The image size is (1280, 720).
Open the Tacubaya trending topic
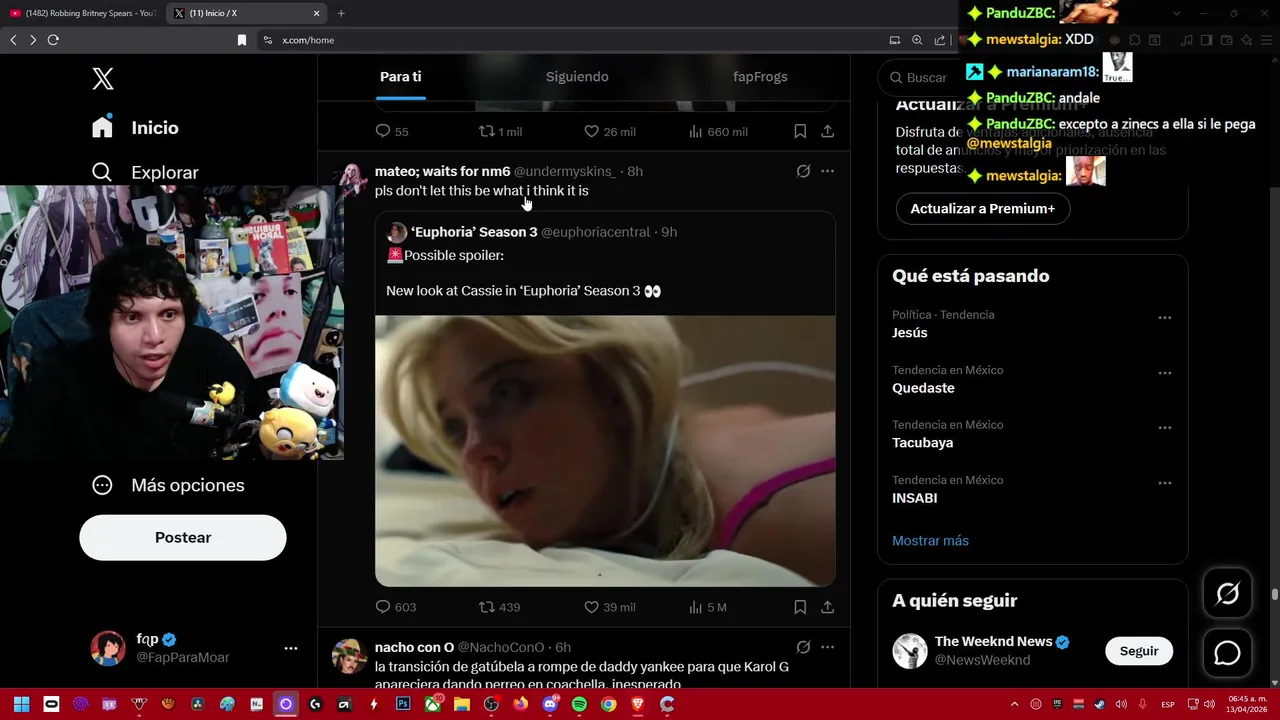pyautogui.click(x=922, y=443)
